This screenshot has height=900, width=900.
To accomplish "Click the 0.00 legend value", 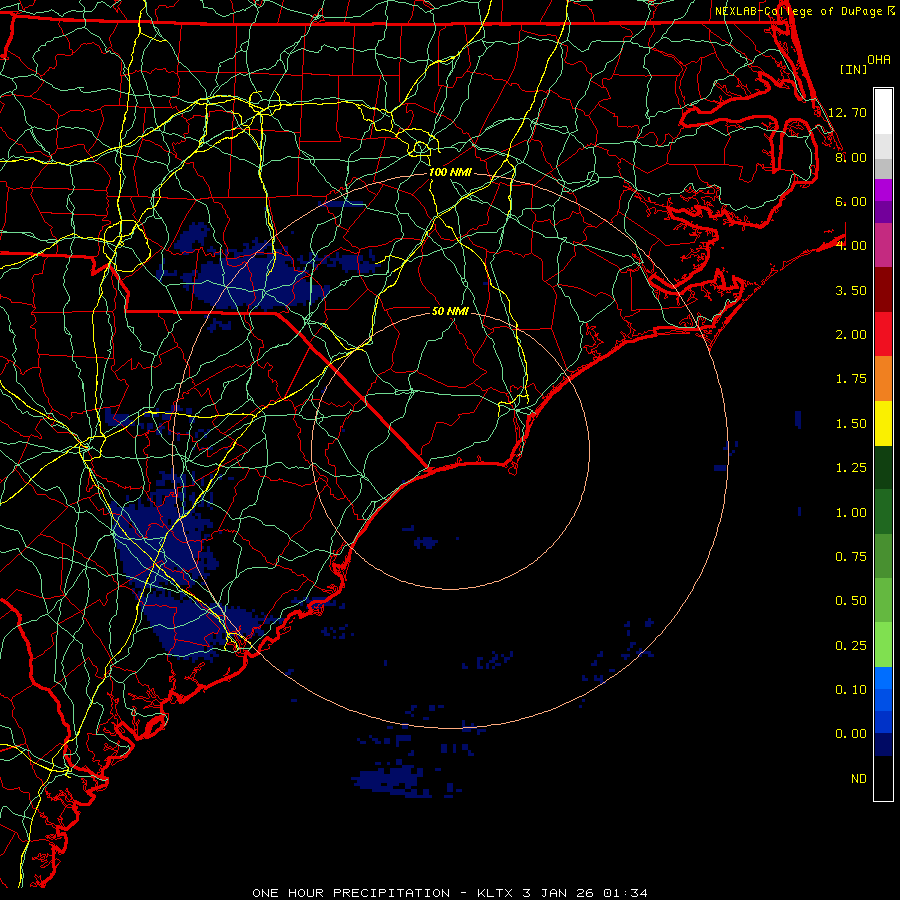I will pos(851,734).
